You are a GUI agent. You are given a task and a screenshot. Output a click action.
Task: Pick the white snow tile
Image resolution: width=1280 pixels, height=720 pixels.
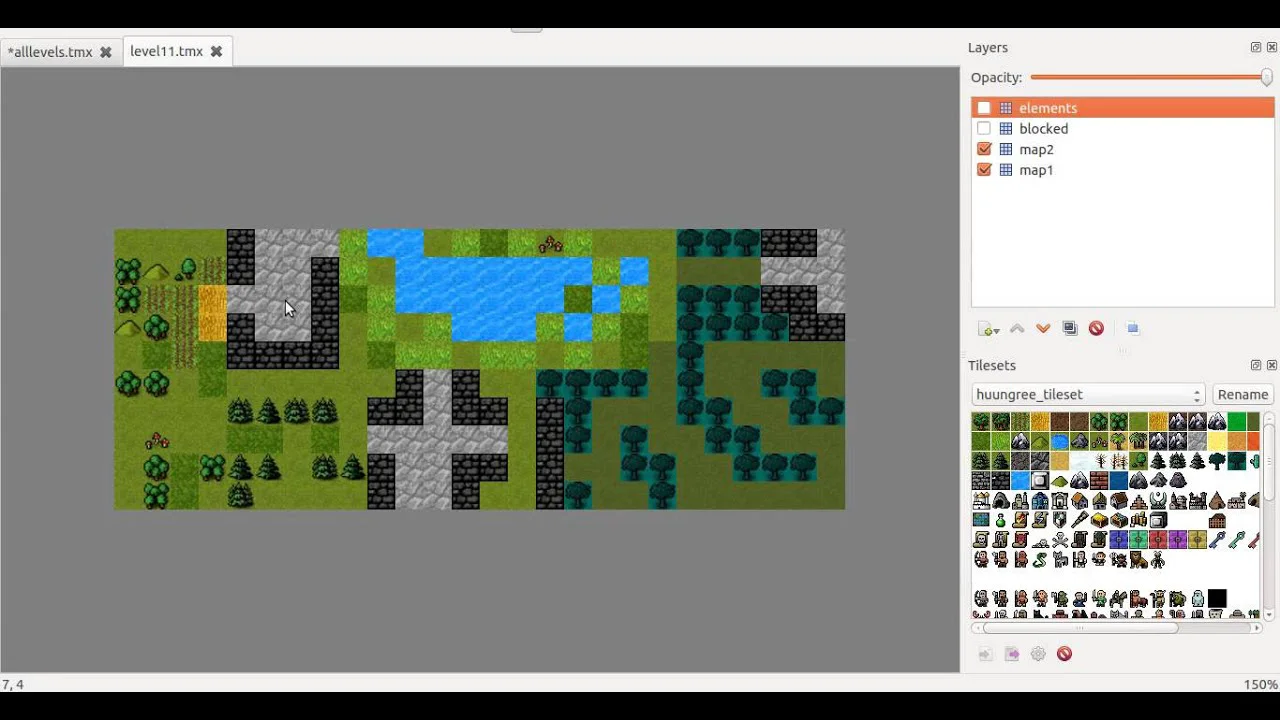1079,462
